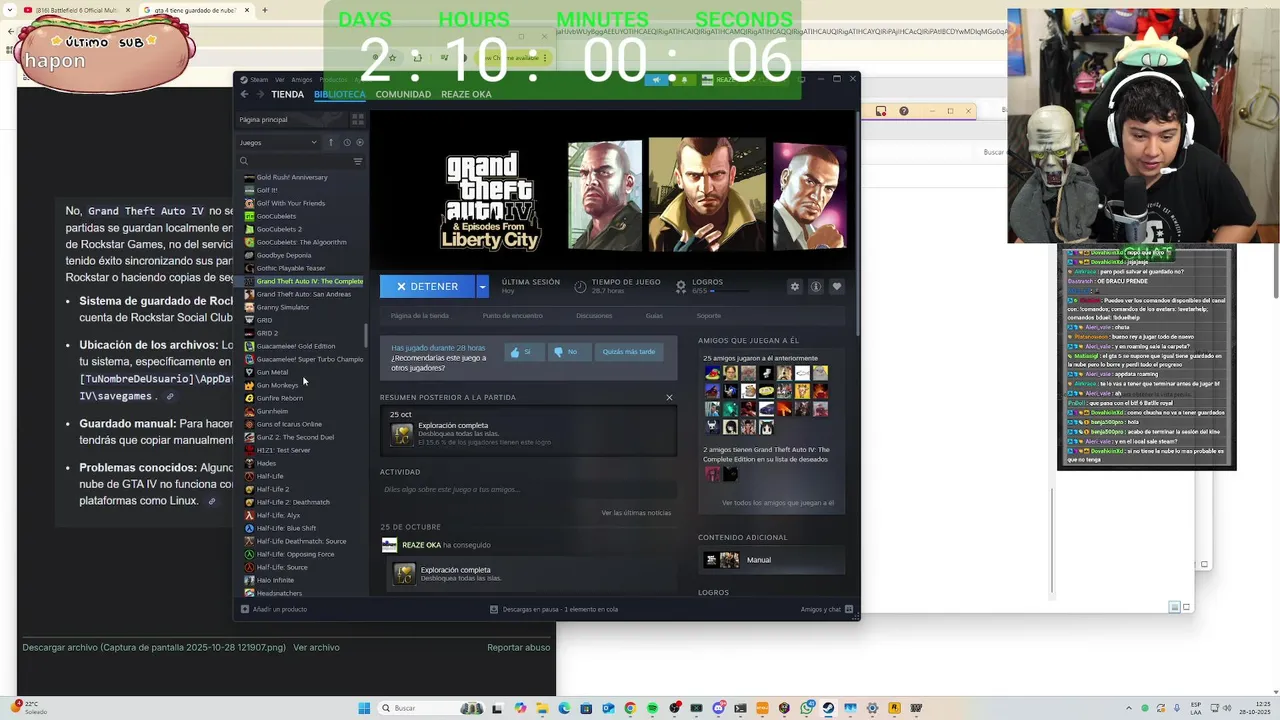The image size is (1280, 720).
Task: Open Steam notifications bell icon
Action: tap(684, 79)
